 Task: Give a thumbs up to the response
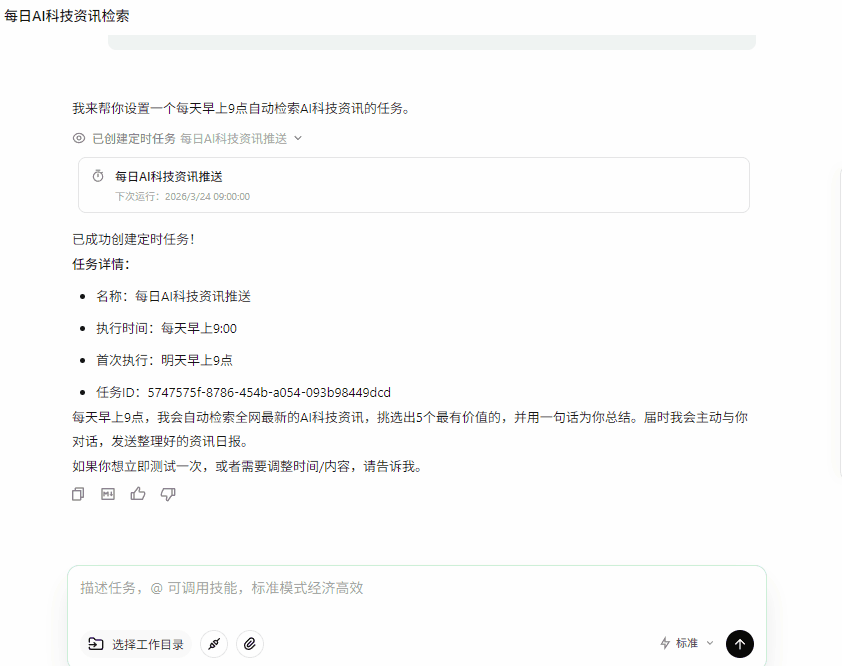click(x=138, y=493)
